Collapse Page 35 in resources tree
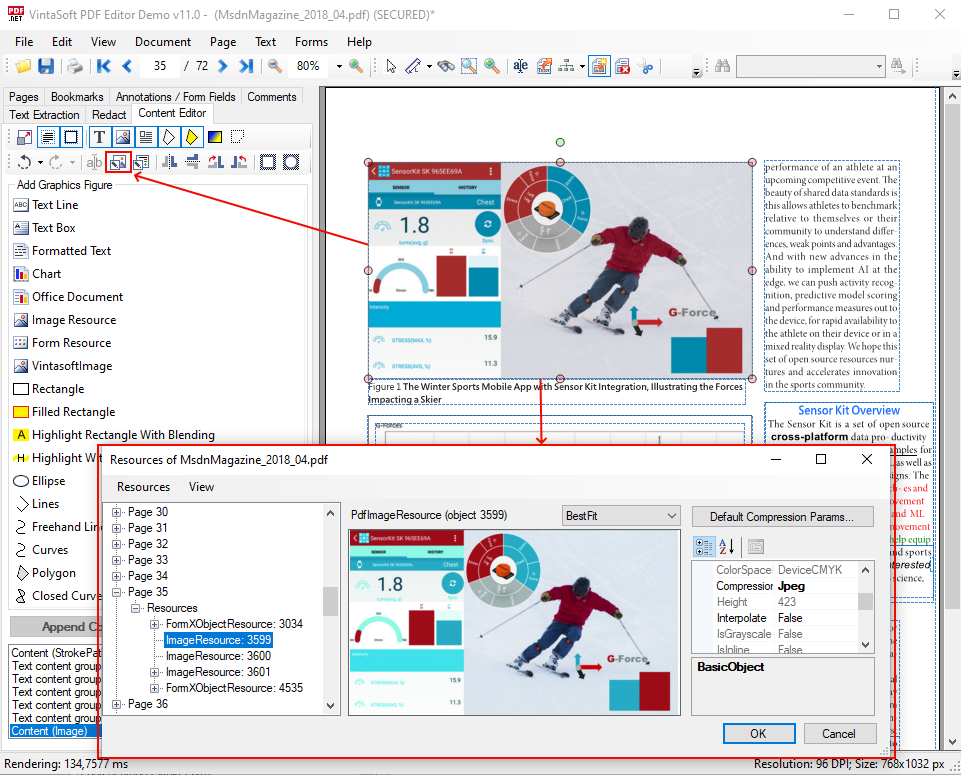The width and height of the screenshot is (961, 775). [x=116, y=592]
